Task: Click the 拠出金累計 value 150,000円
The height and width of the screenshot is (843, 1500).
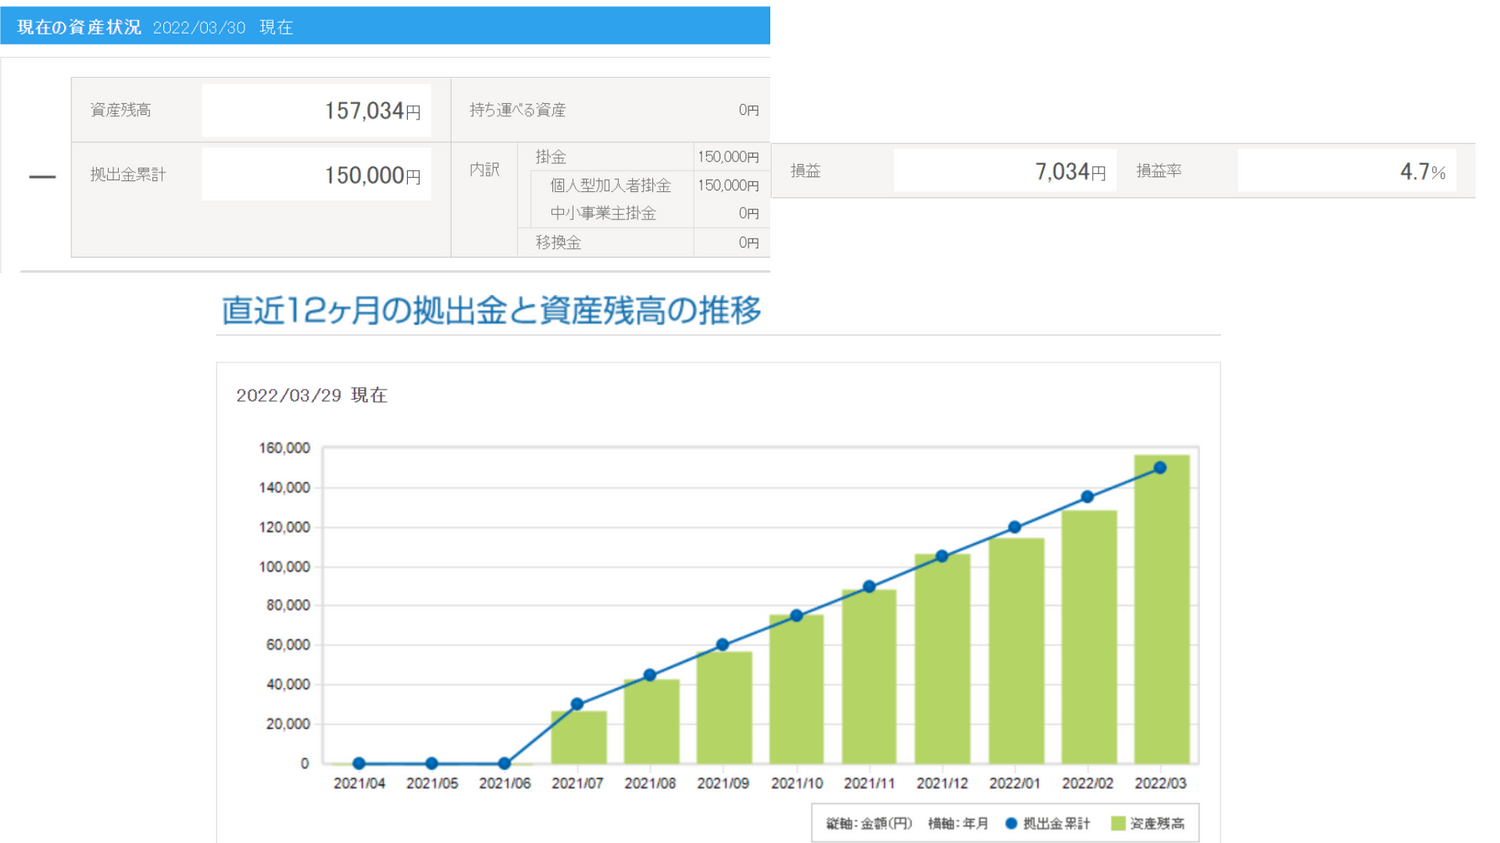Action: 372,176
